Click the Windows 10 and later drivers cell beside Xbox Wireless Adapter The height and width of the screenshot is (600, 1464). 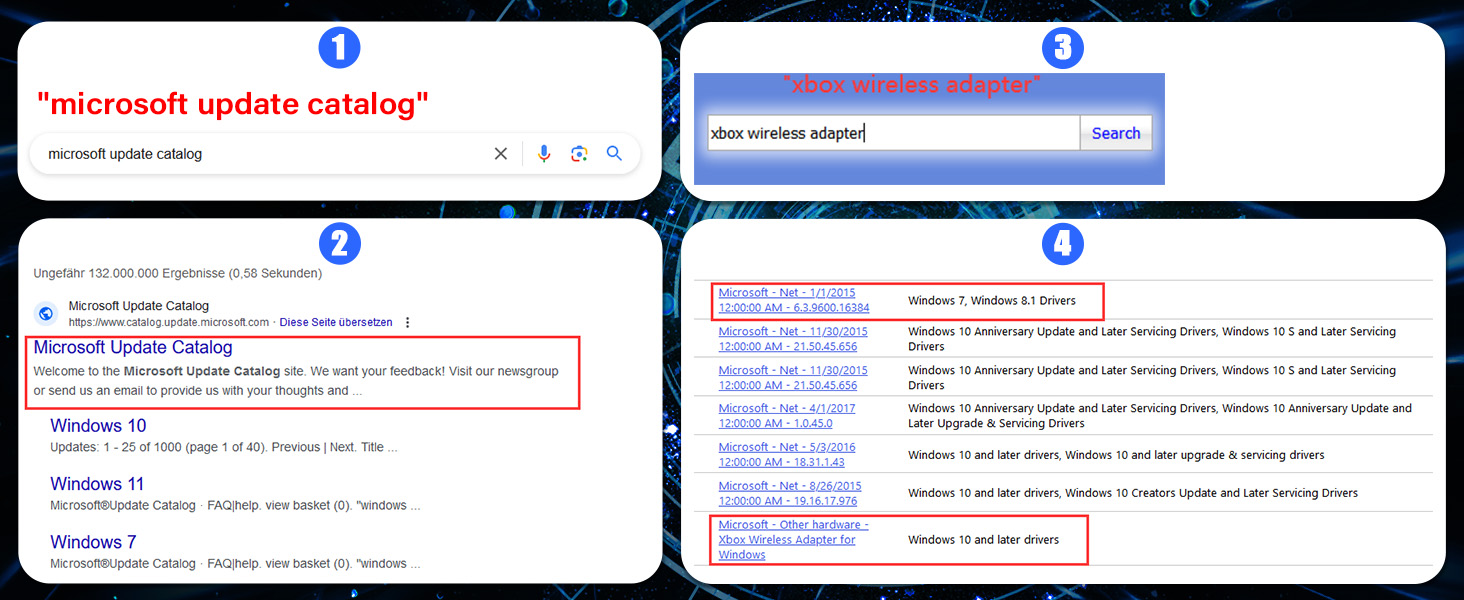pos(983,540)
